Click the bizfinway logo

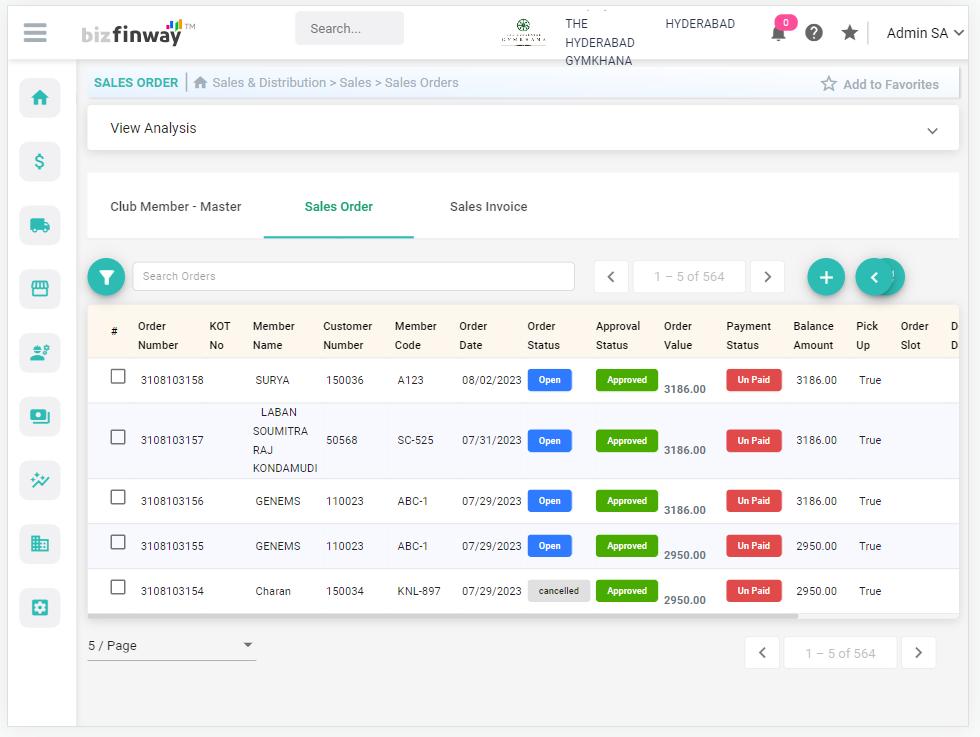click(x=138, y=33)
